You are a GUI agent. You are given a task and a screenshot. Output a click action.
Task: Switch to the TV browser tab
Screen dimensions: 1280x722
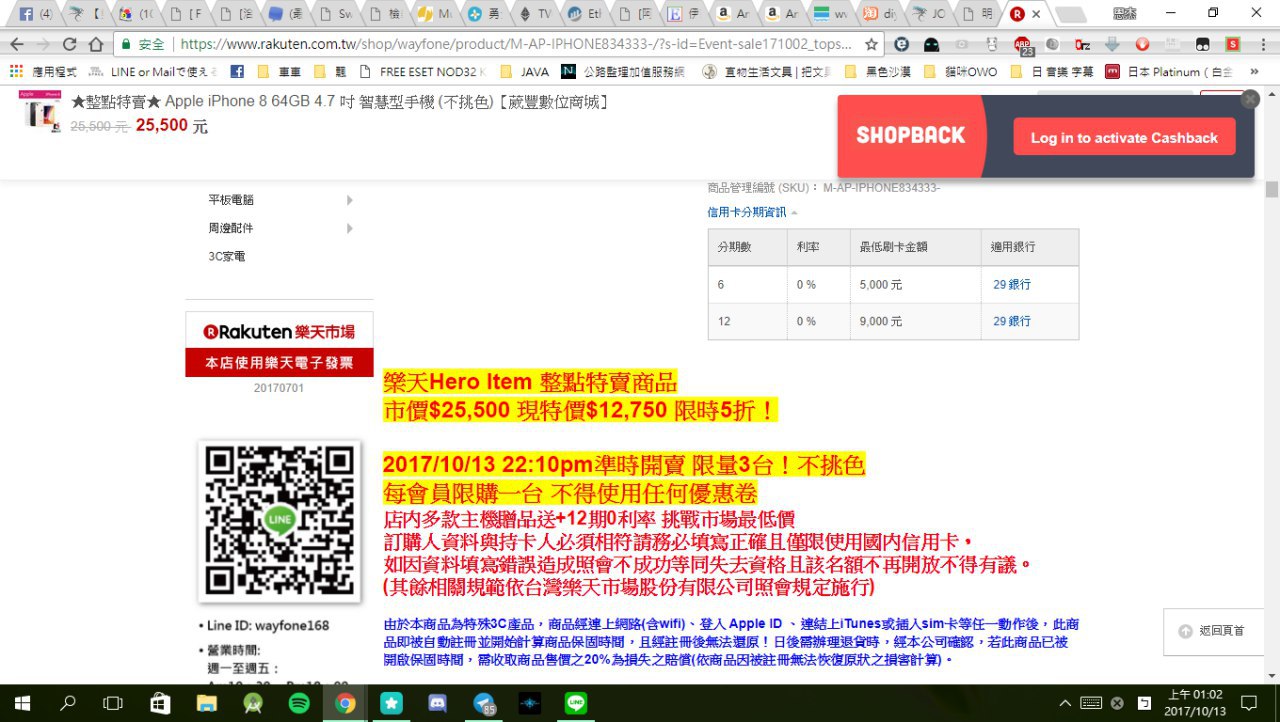(535, 14)
